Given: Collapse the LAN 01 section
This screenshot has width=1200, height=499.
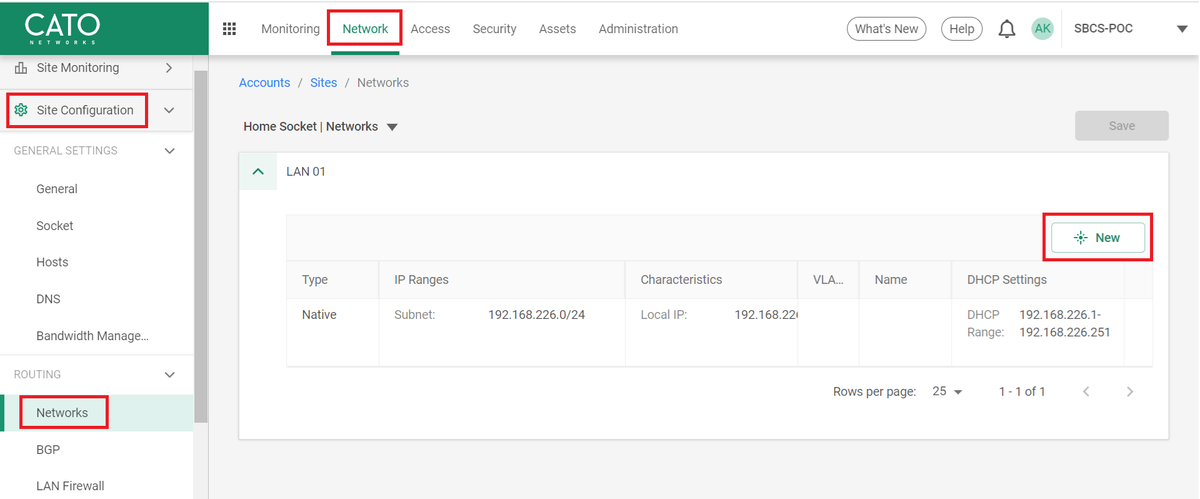Looking at the screenshot, I should coord(258,172).
